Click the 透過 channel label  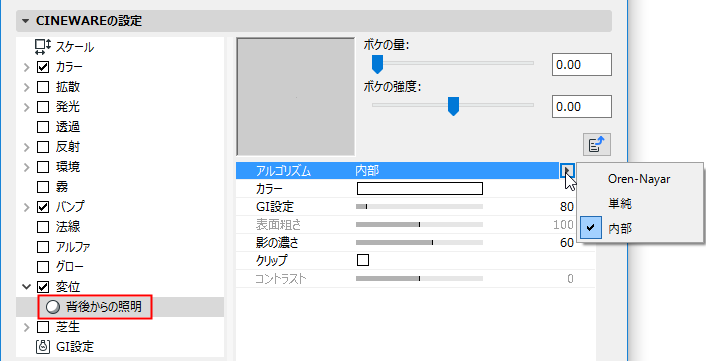click(x=68, y=127)
